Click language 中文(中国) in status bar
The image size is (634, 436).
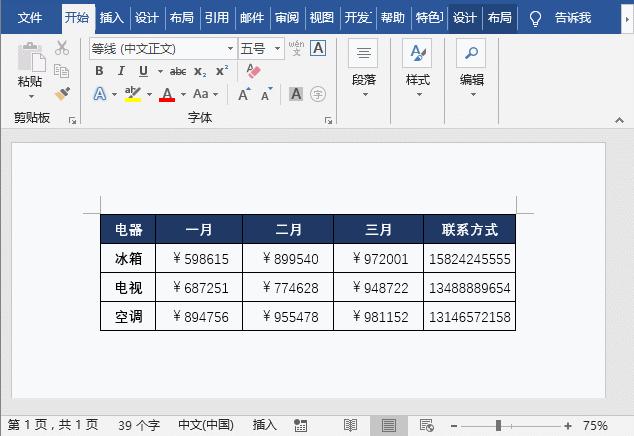tap(206, 425)
